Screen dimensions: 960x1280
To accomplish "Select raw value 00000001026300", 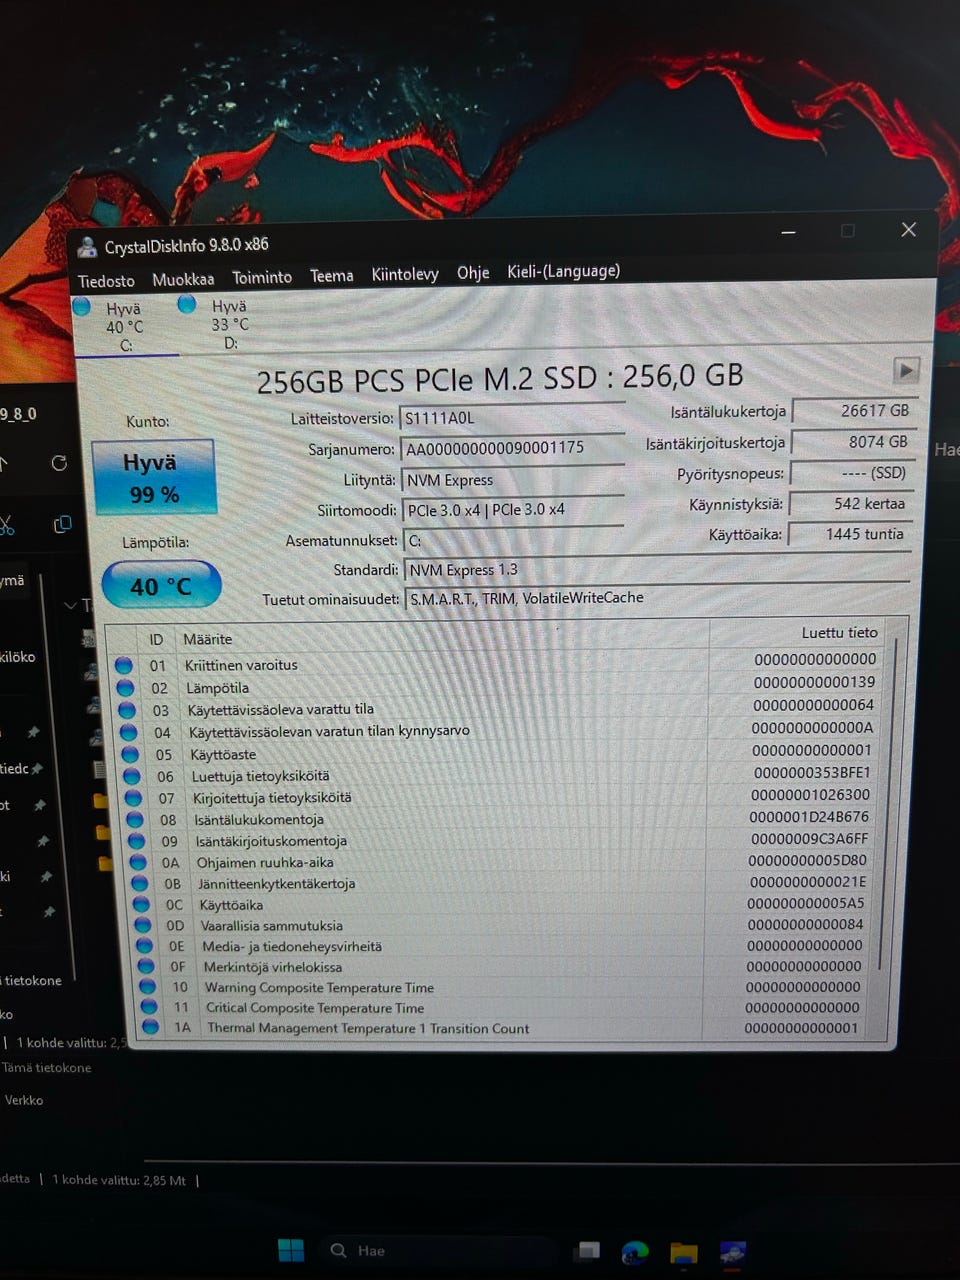I will coord(810,795).
